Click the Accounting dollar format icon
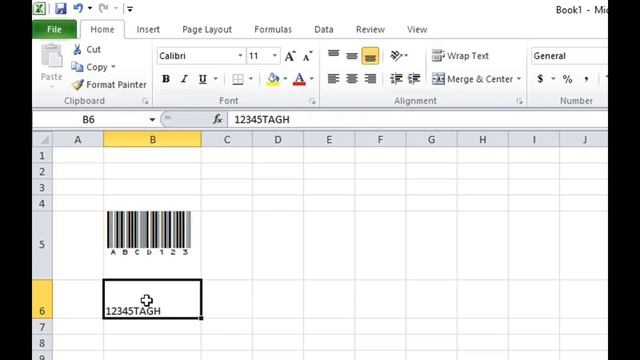The image size is (640, 360). tap(540, 79)
